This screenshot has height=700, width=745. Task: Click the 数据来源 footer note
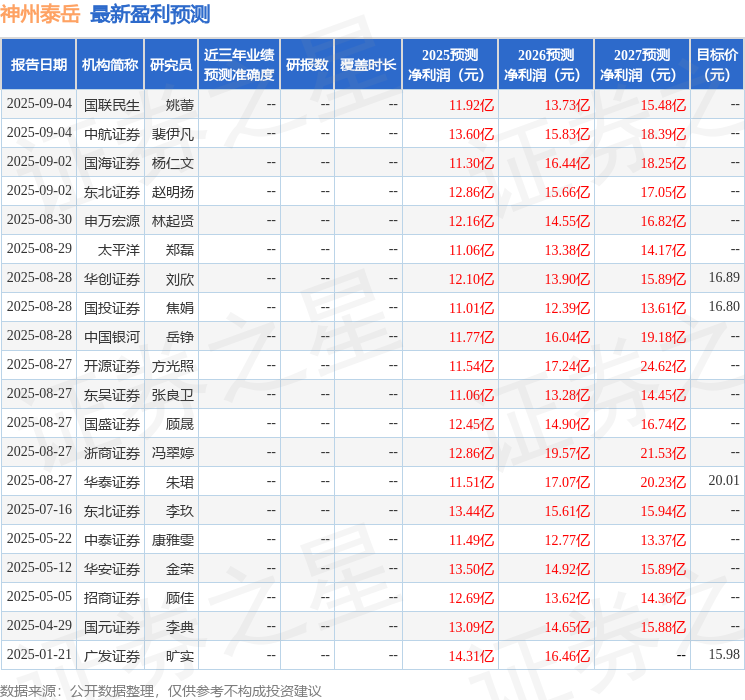(x=161, y=691)
